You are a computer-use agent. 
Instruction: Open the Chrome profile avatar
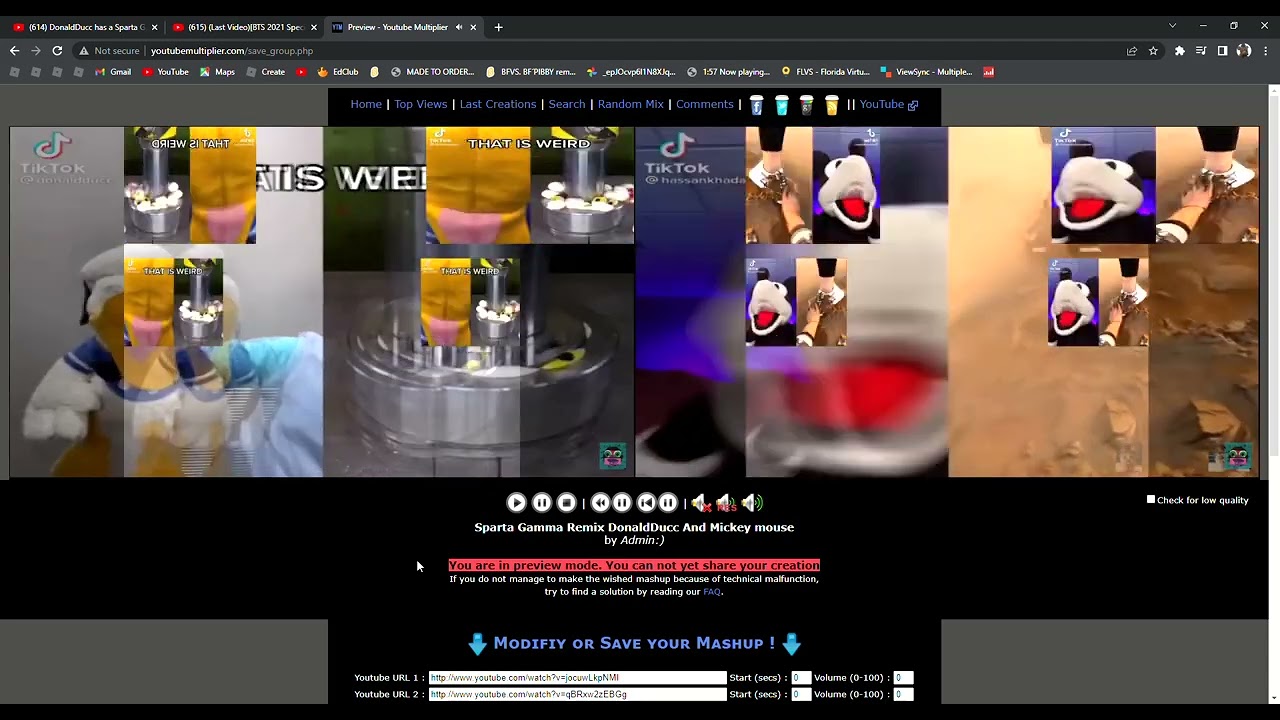tap(1243, 51)
